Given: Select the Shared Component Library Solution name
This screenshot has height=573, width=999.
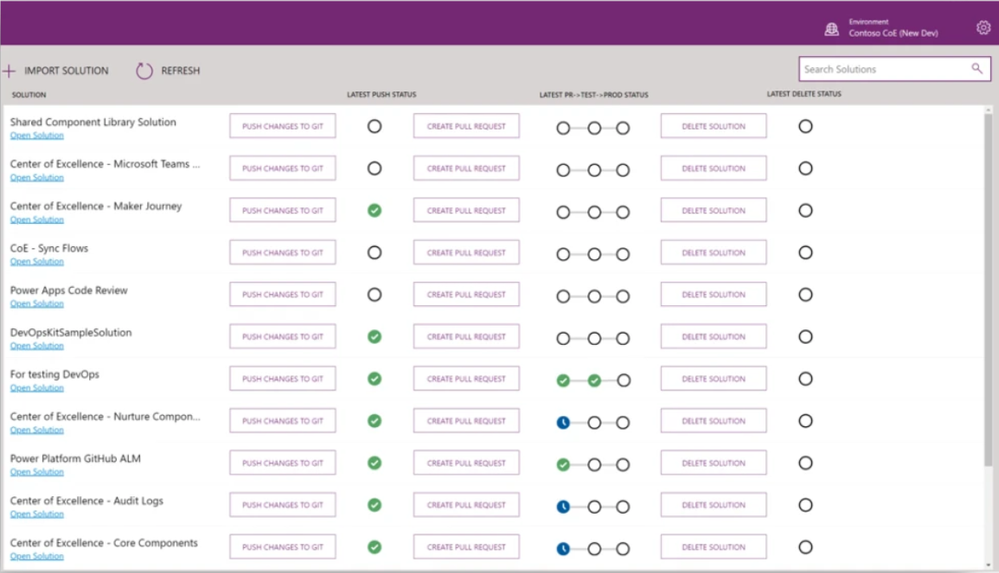Looking at the screenshot, I should click(x=93, y=122).
